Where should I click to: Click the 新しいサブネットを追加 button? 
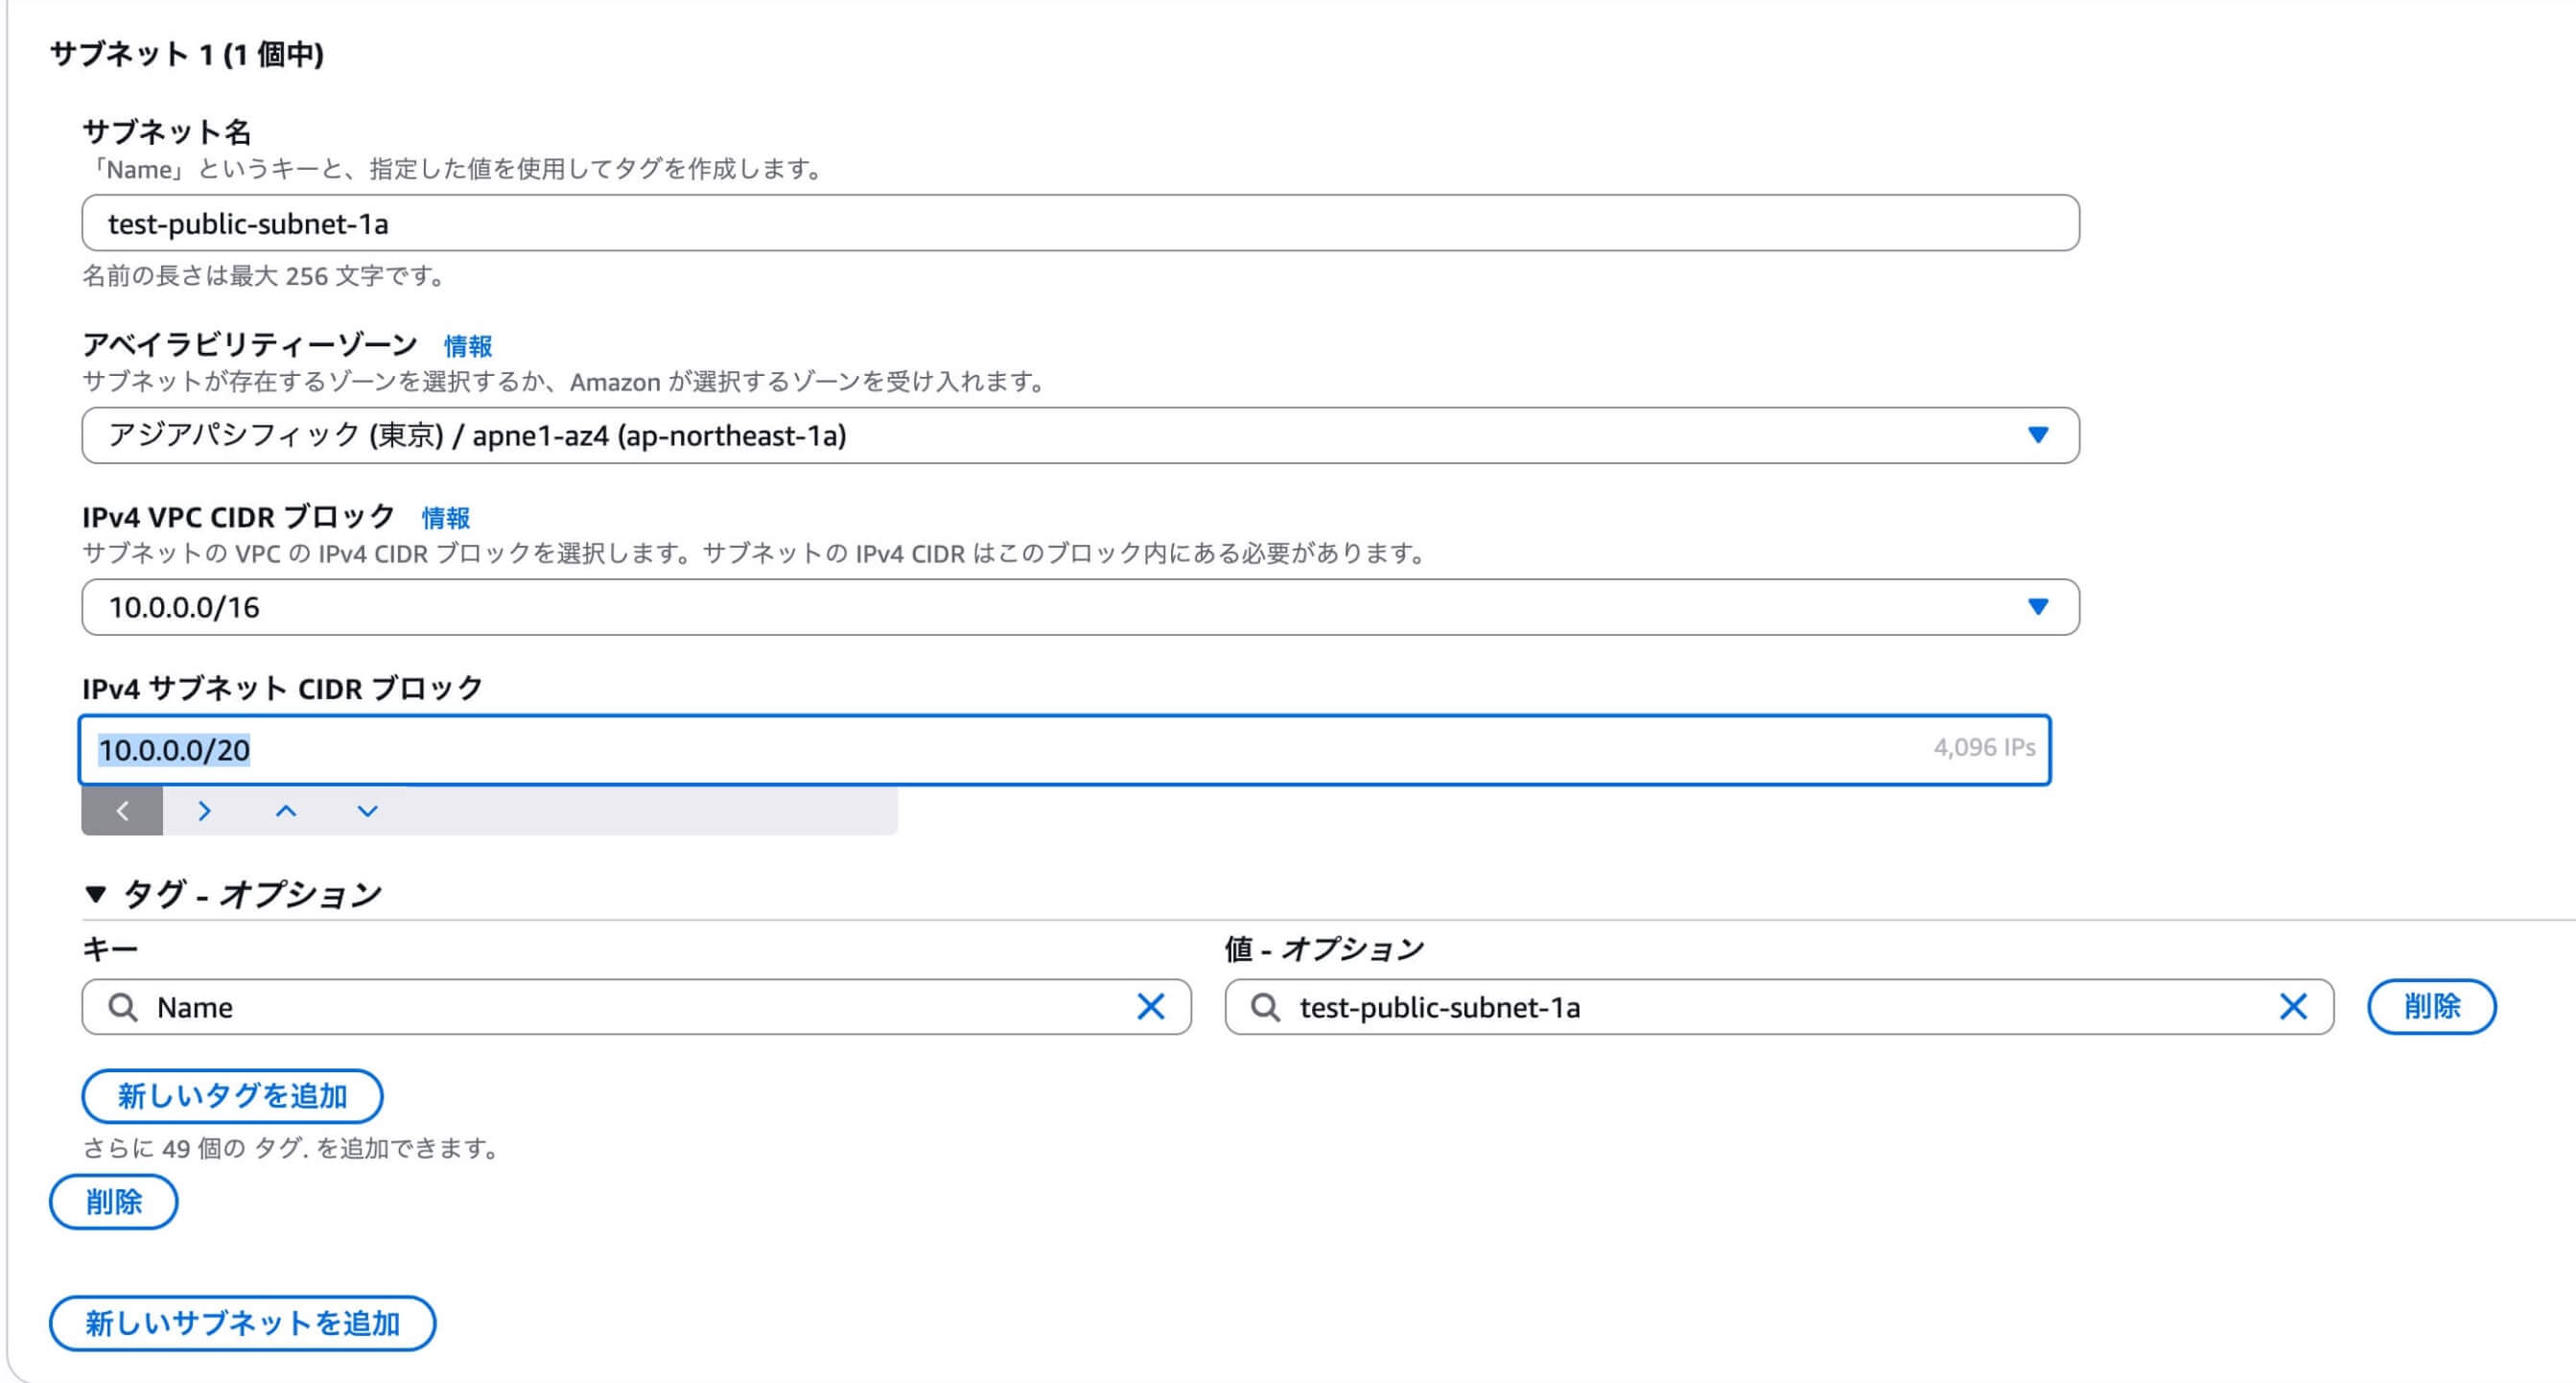click(242, 1322)
